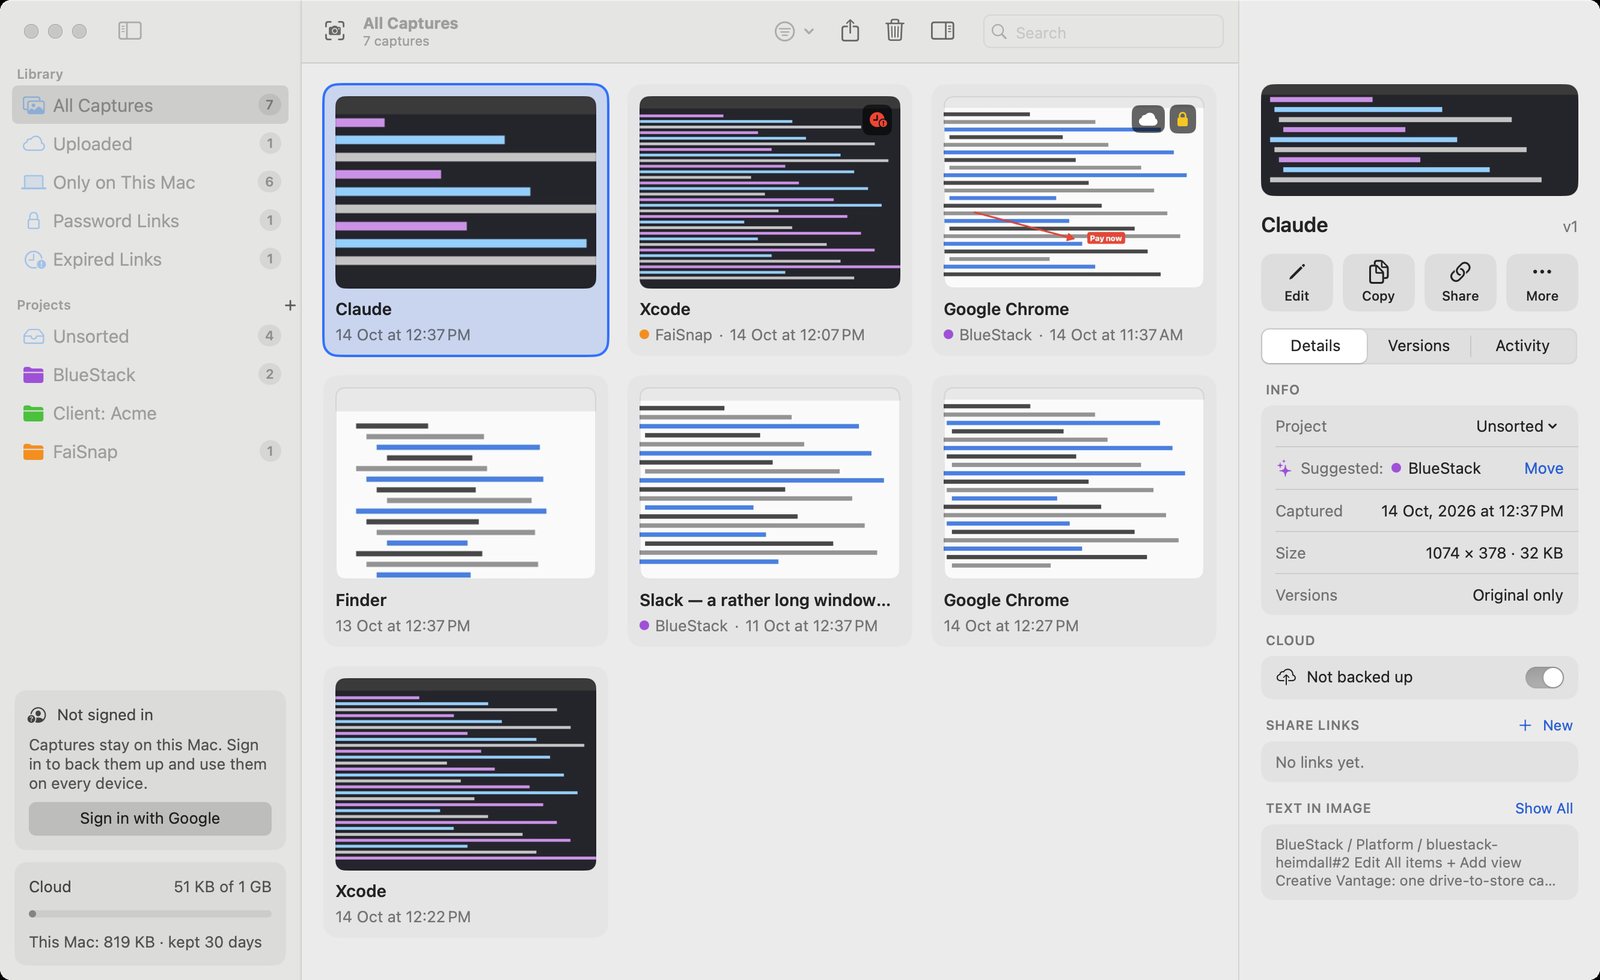The width and height of the screenshot is (1600, 980).
Task: Open Password Links in sidebar
Action: click(x=150, y=221)
